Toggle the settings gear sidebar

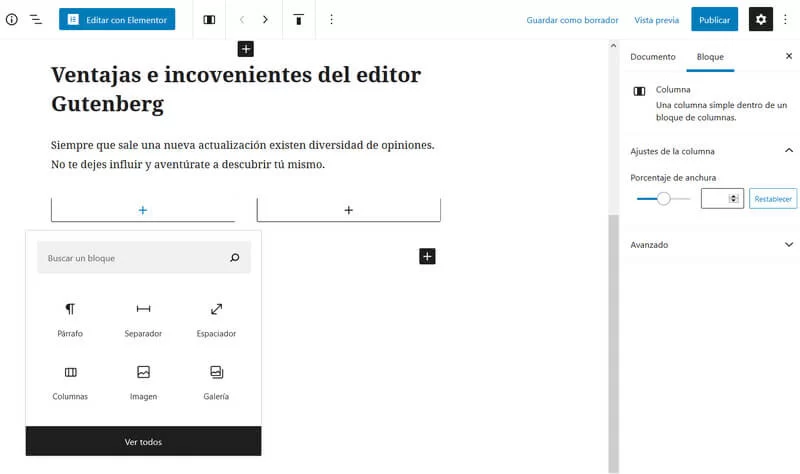tap(761, 19)
